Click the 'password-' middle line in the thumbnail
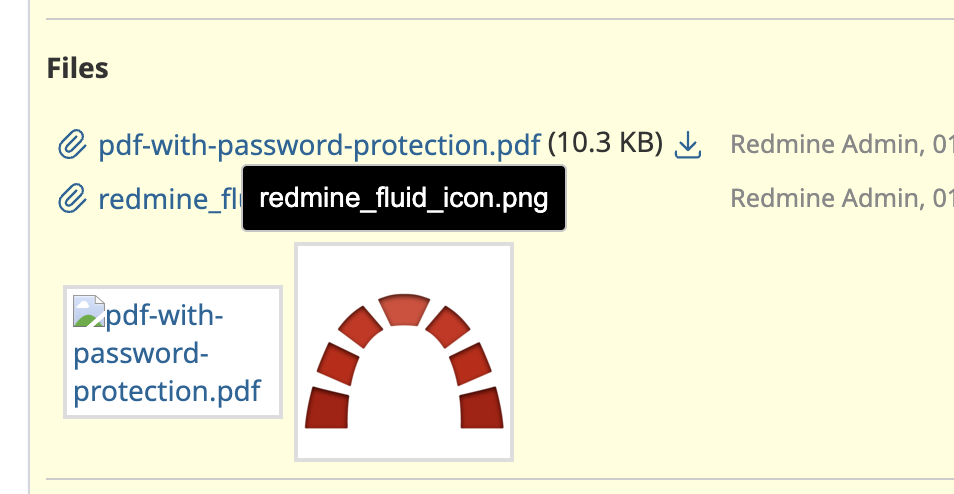The height and width of the screenshot is (494, 954). point(141,353)
